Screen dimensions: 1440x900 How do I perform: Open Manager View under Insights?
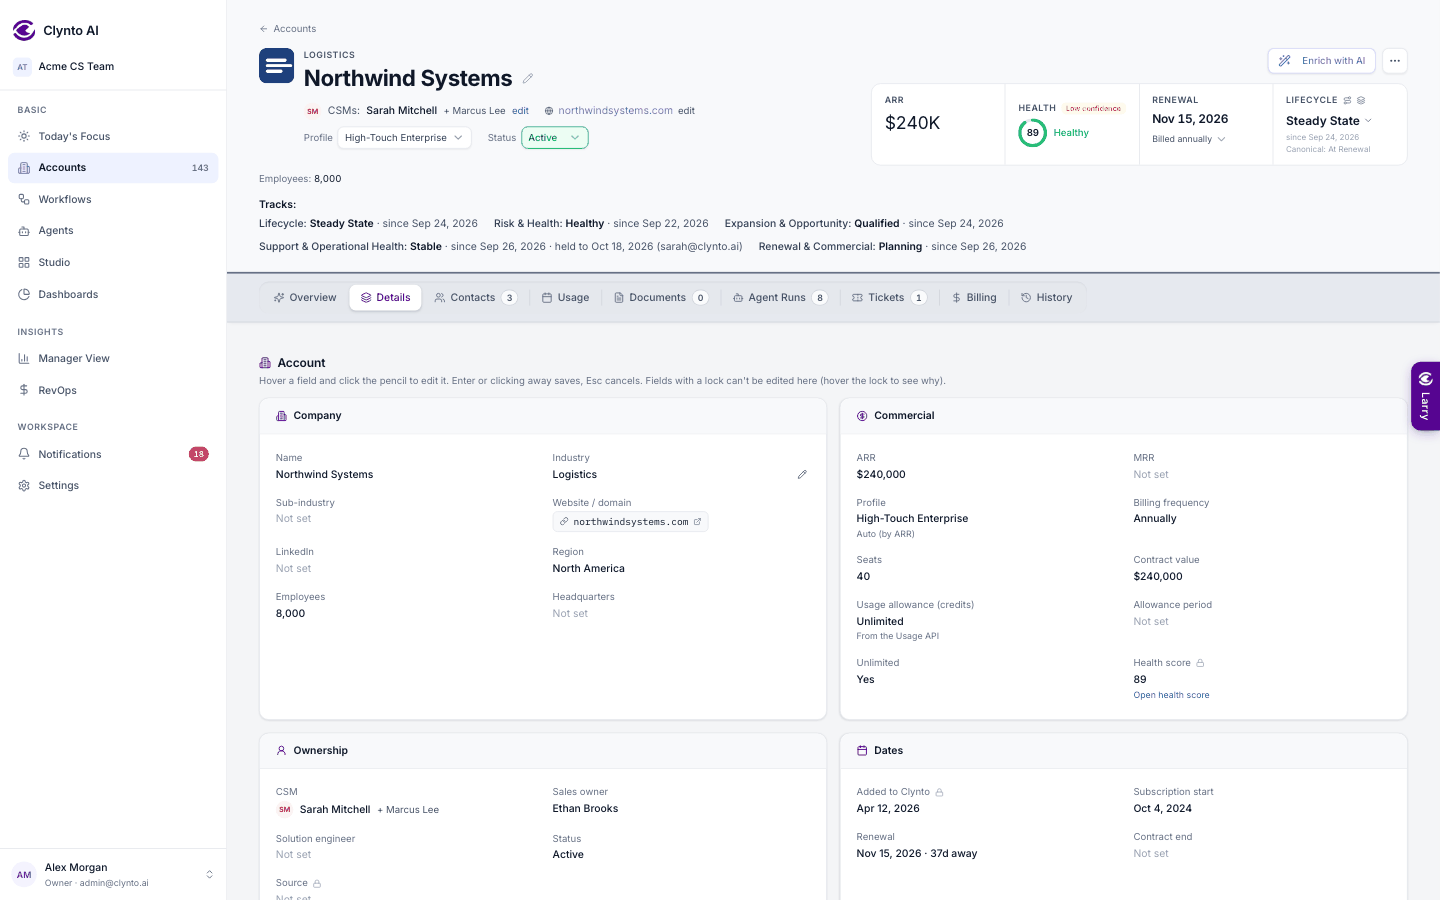[113, 358]
